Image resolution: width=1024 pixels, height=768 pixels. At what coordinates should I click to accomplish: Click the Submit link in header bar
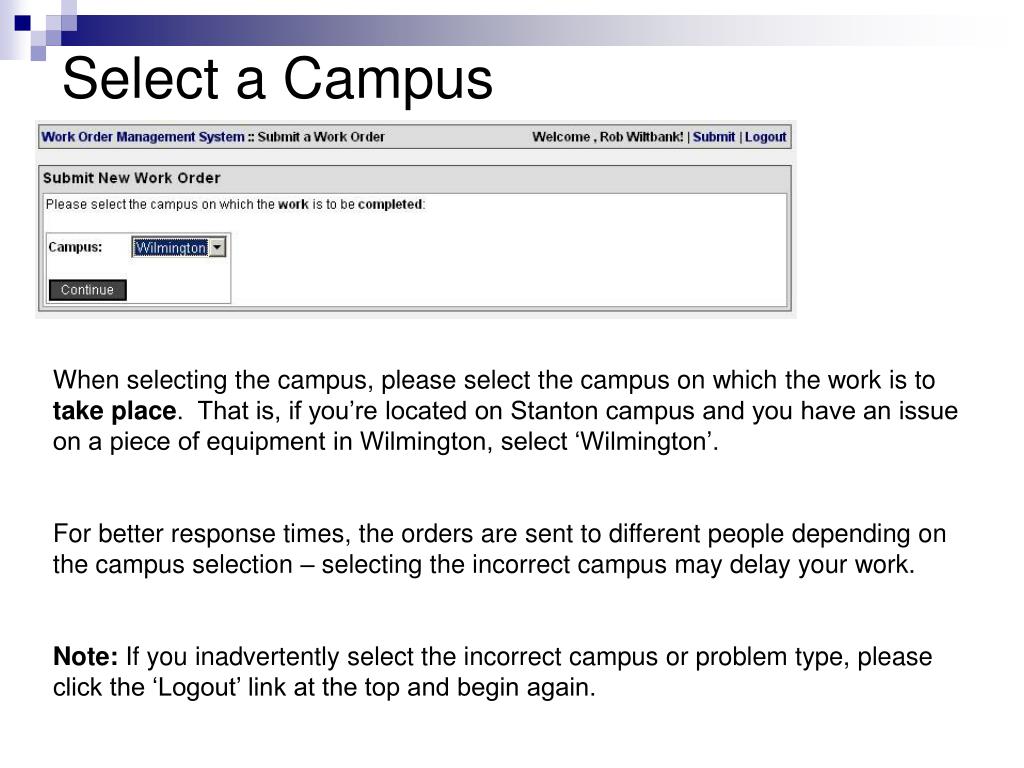(714, 137)
